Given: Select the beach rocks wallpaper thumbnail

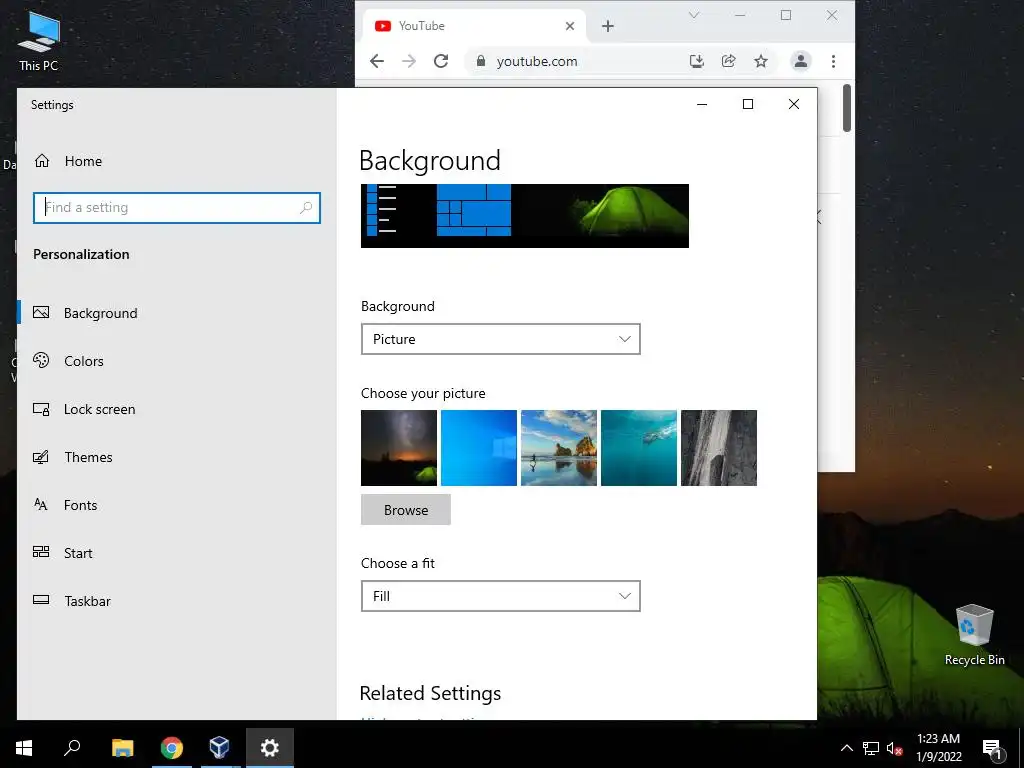Looking at the screenshot, I should coord(558,448).
